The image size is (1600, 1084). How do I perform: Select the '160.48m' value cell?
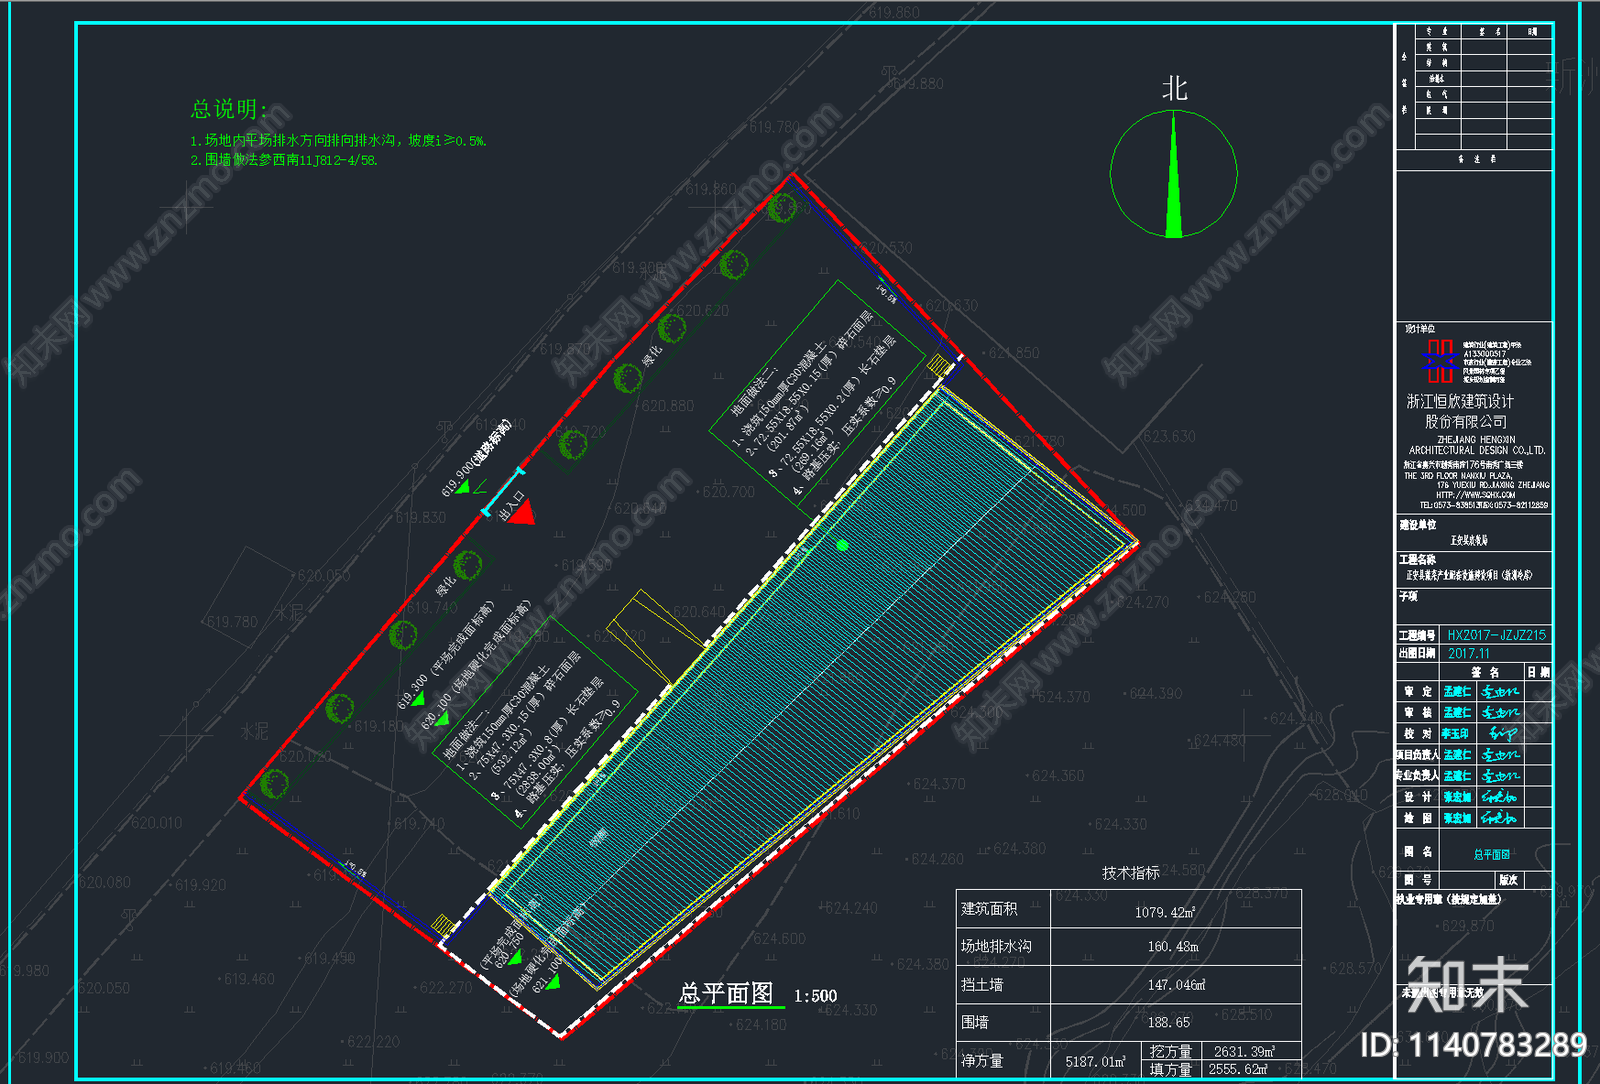coord(1176,947)
